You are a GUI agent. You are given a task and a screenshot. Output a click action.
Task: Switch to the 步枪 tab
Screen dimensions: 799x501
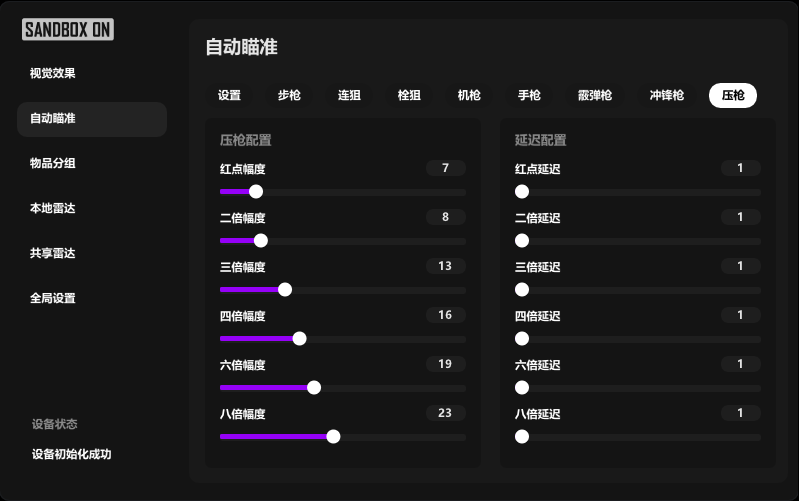[289, 95]
